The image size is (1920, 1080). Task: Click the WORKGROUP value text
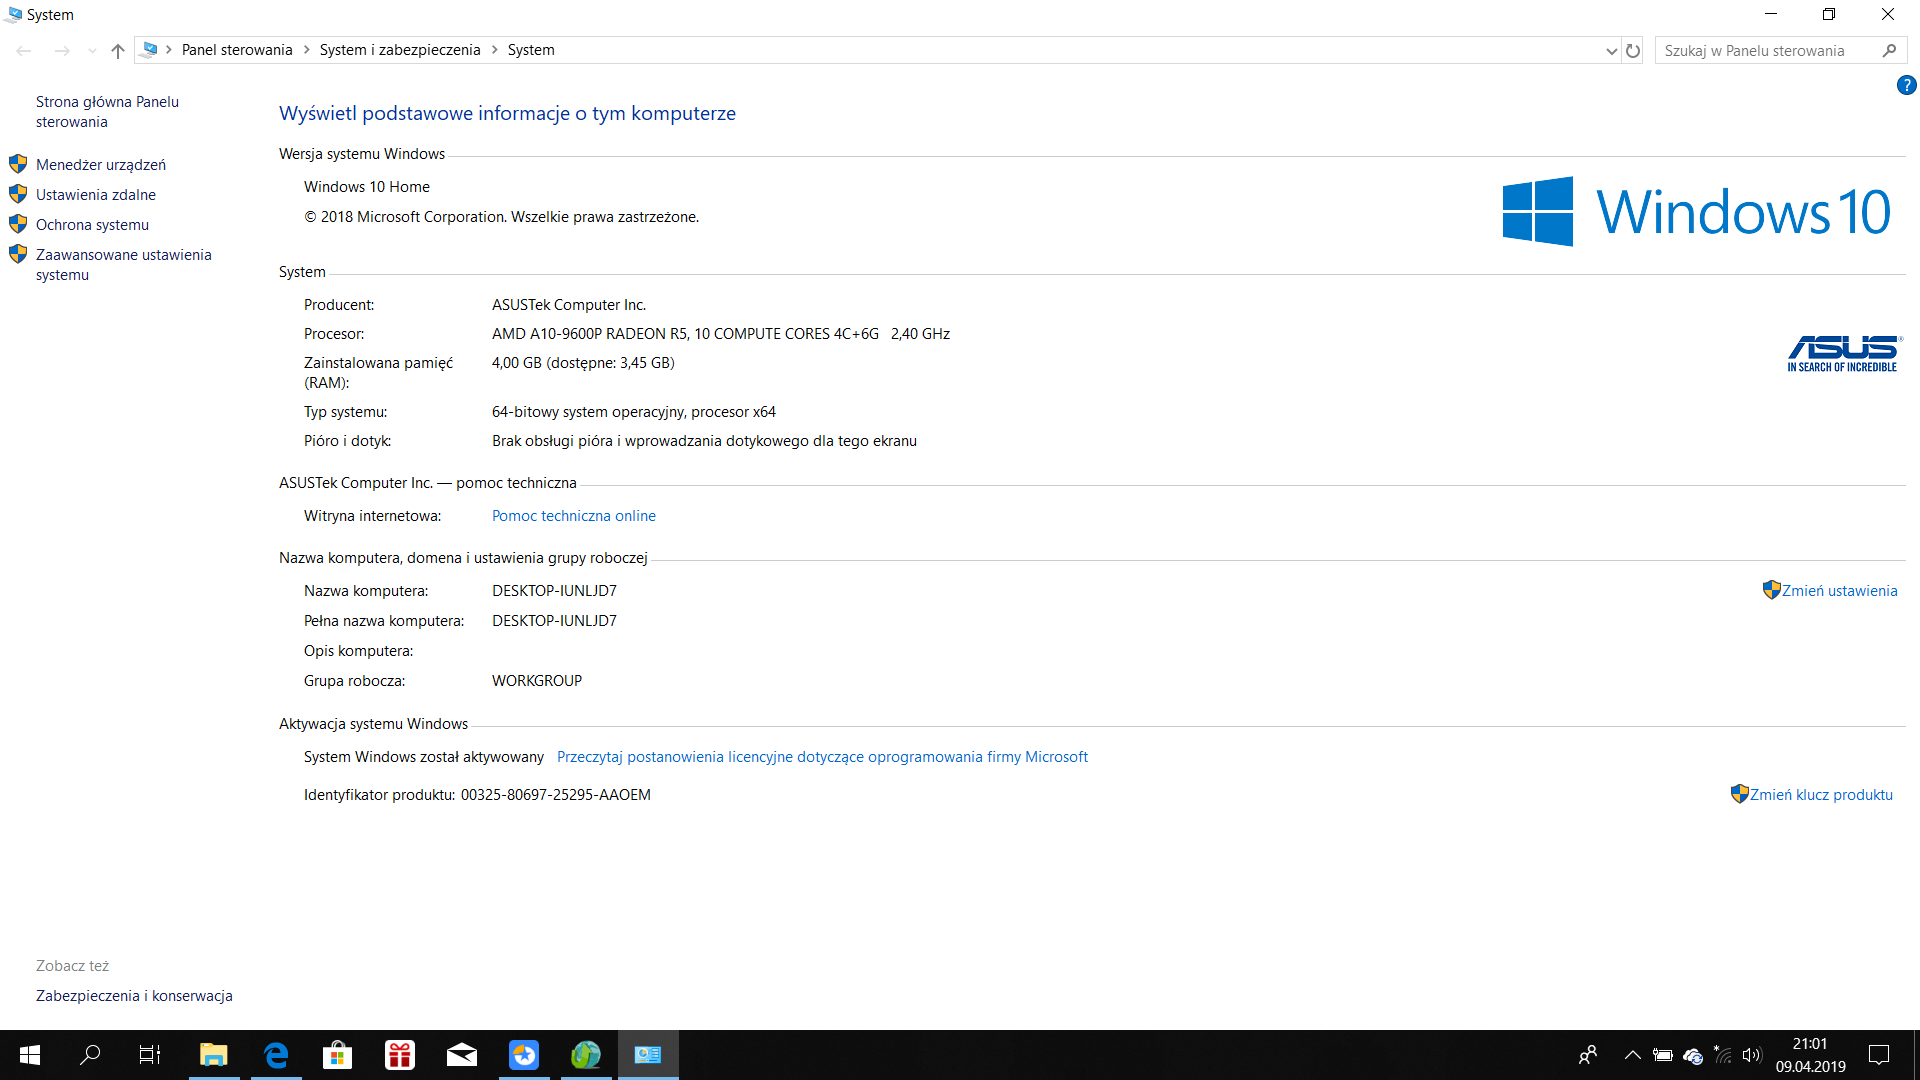pyautogui.click(x=537, y=681)
